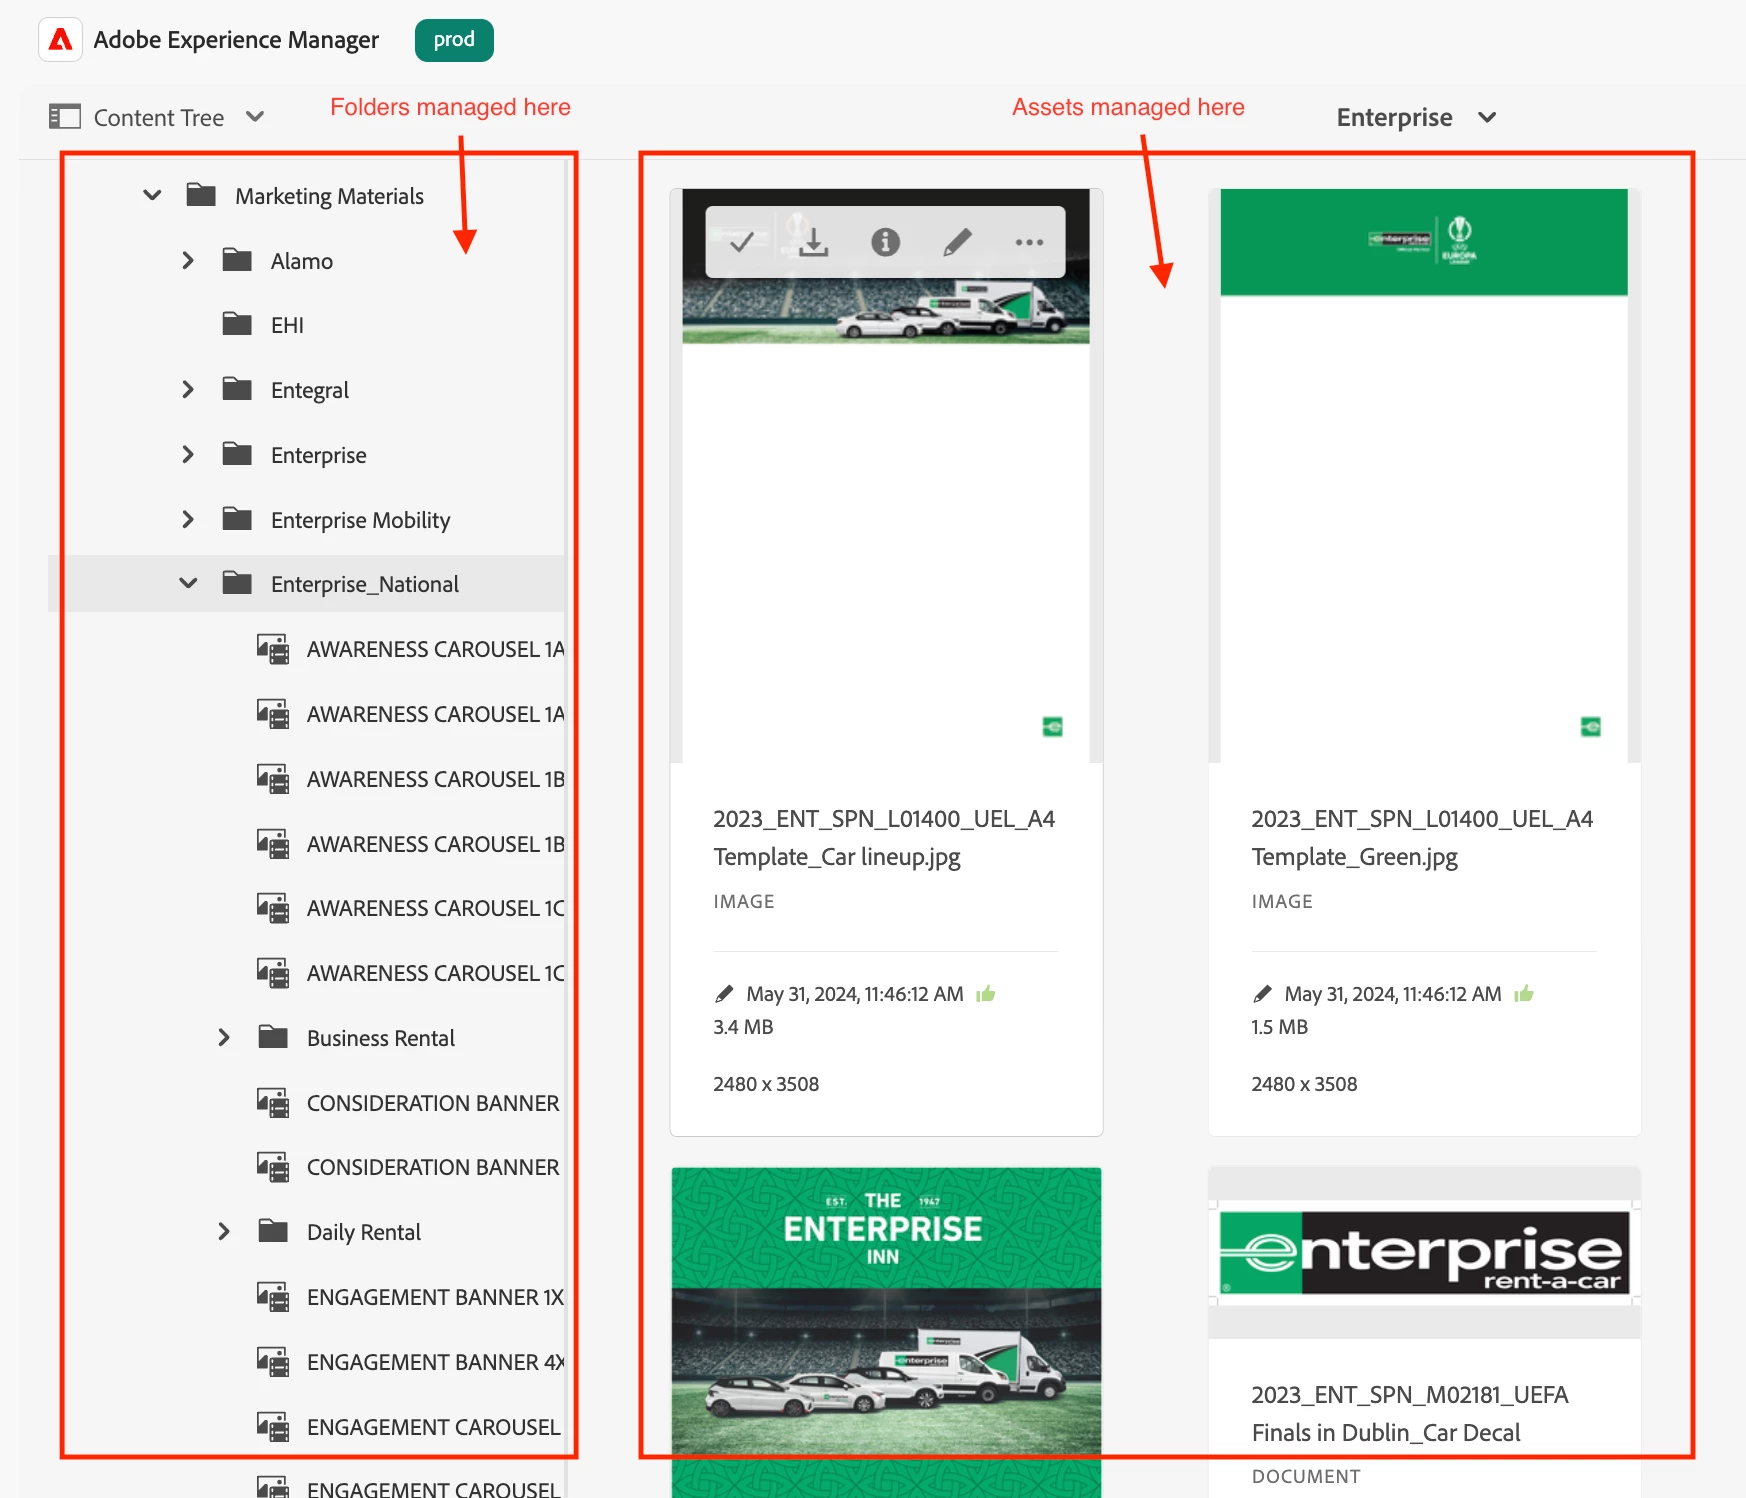The height and width of the screenshot is (1498, 1746).
Task: Open the Enterprise breadcrumb dropdown
Action: (1487, 117)
